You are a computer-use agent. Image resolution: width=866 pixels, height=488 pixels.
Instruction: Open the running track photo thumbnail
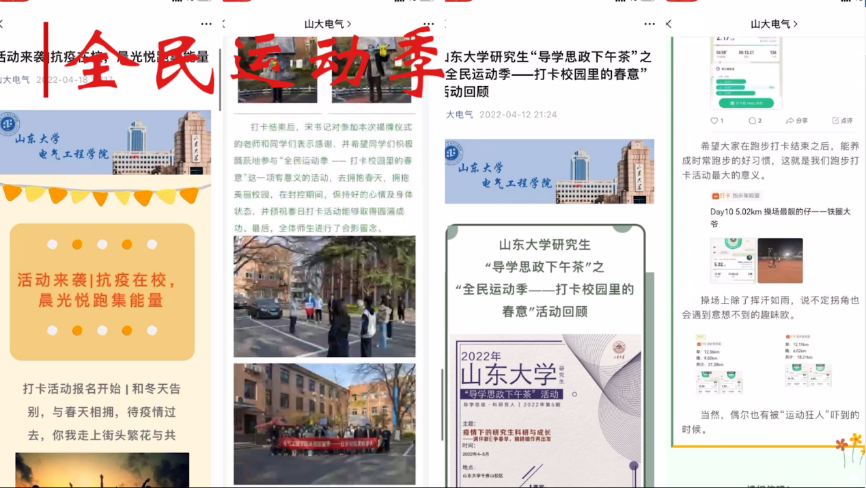(x=779, y=260)
